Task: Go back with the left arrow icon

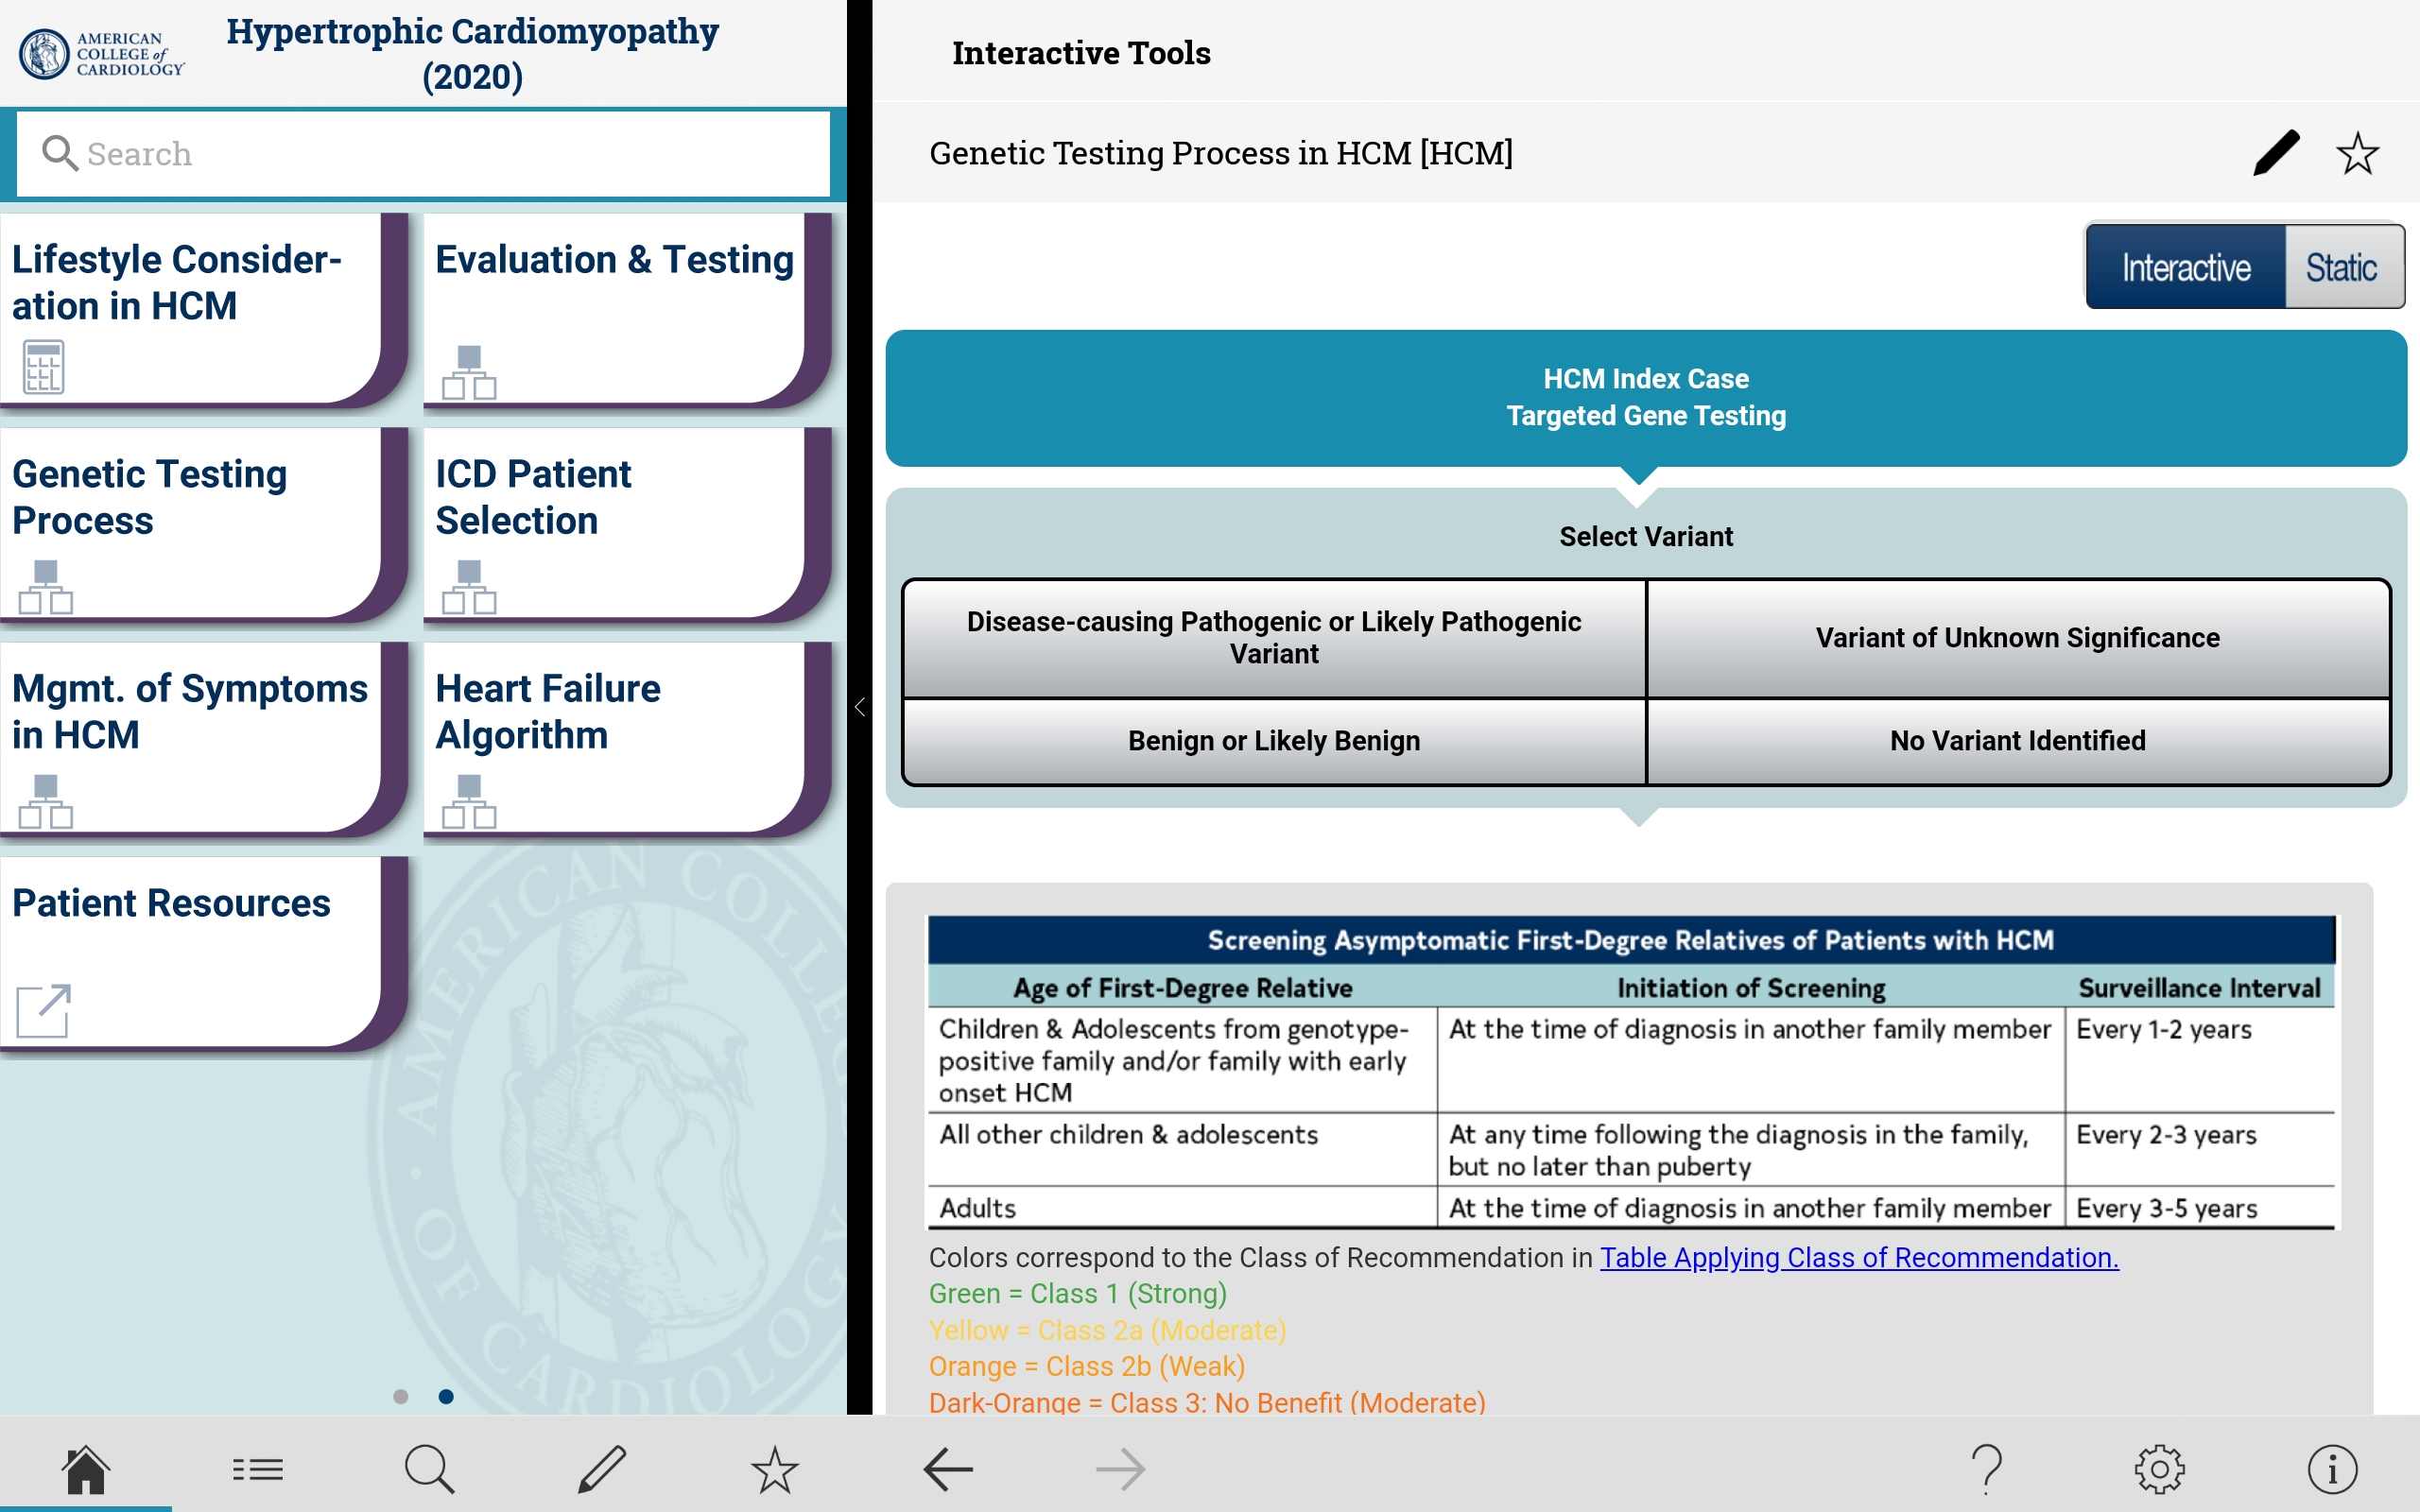Action: click(947, 1469)
